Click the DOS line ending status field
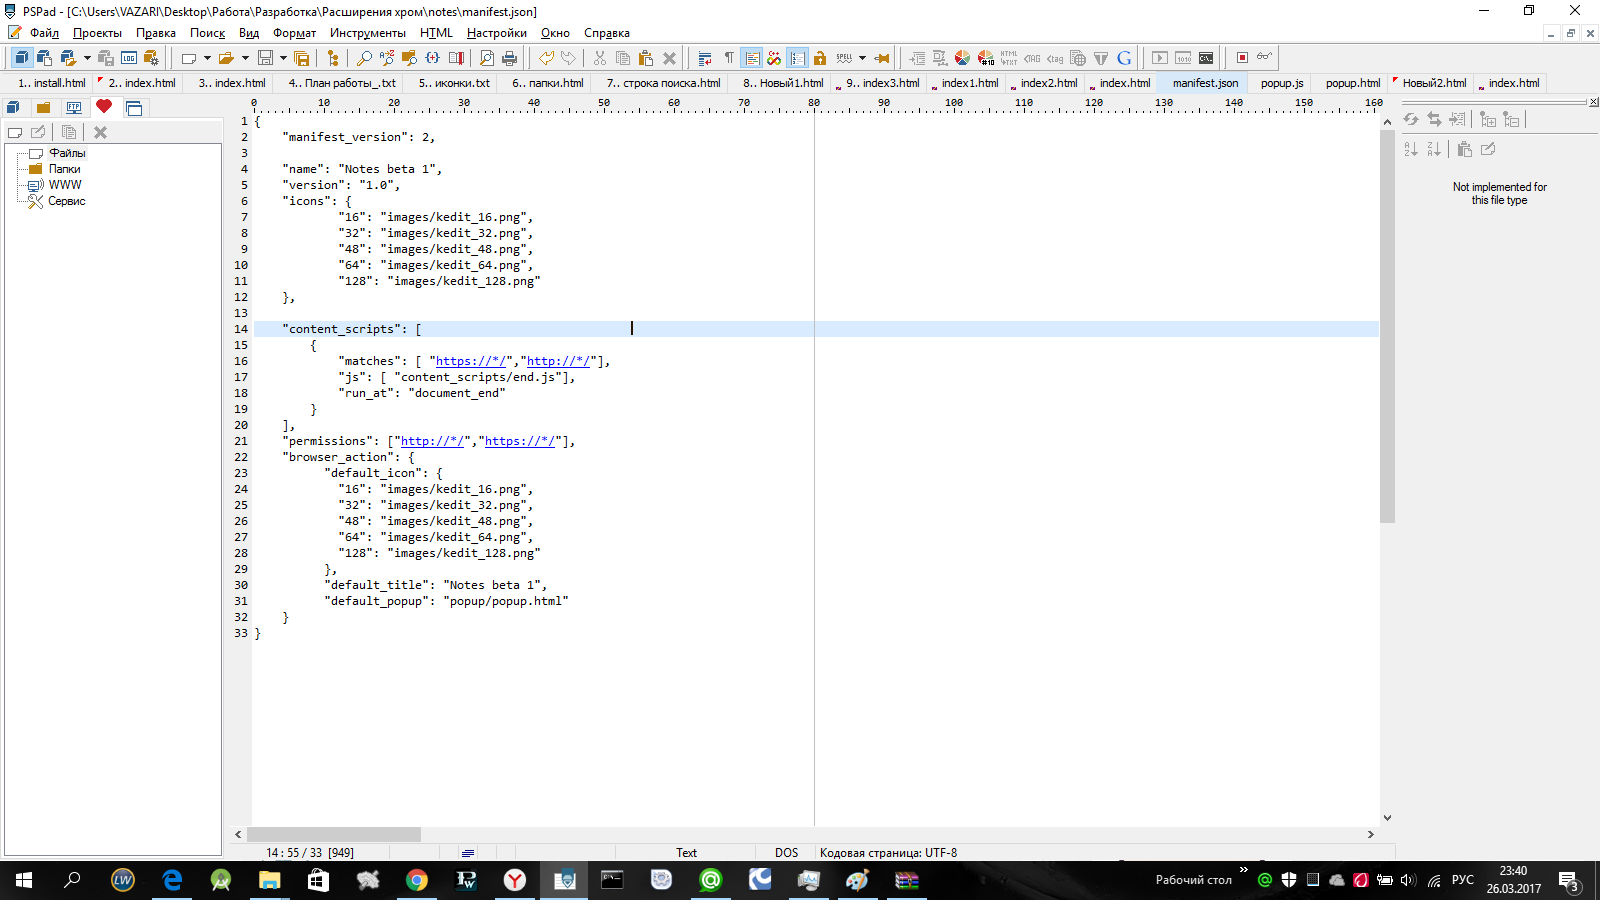This screenshot has width=1600, height=900. click(786, 853)
